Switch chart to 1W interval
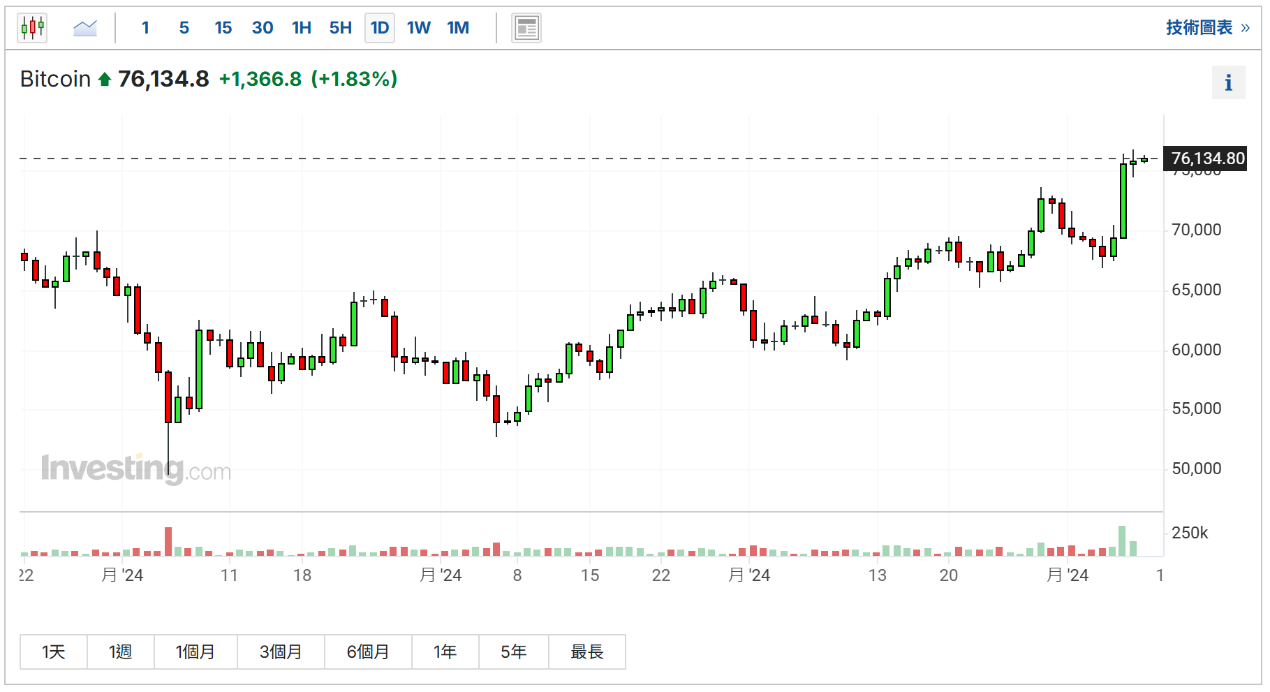Viewport: 1270px width, 692px height. tap(418, 28)
